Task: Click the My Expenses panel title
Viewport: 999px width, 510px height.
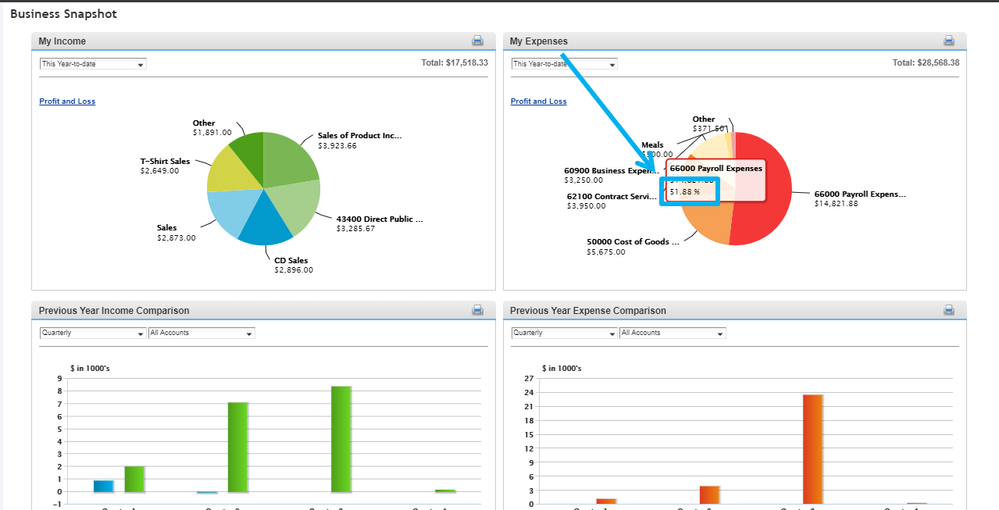Action: click(538, 41)
